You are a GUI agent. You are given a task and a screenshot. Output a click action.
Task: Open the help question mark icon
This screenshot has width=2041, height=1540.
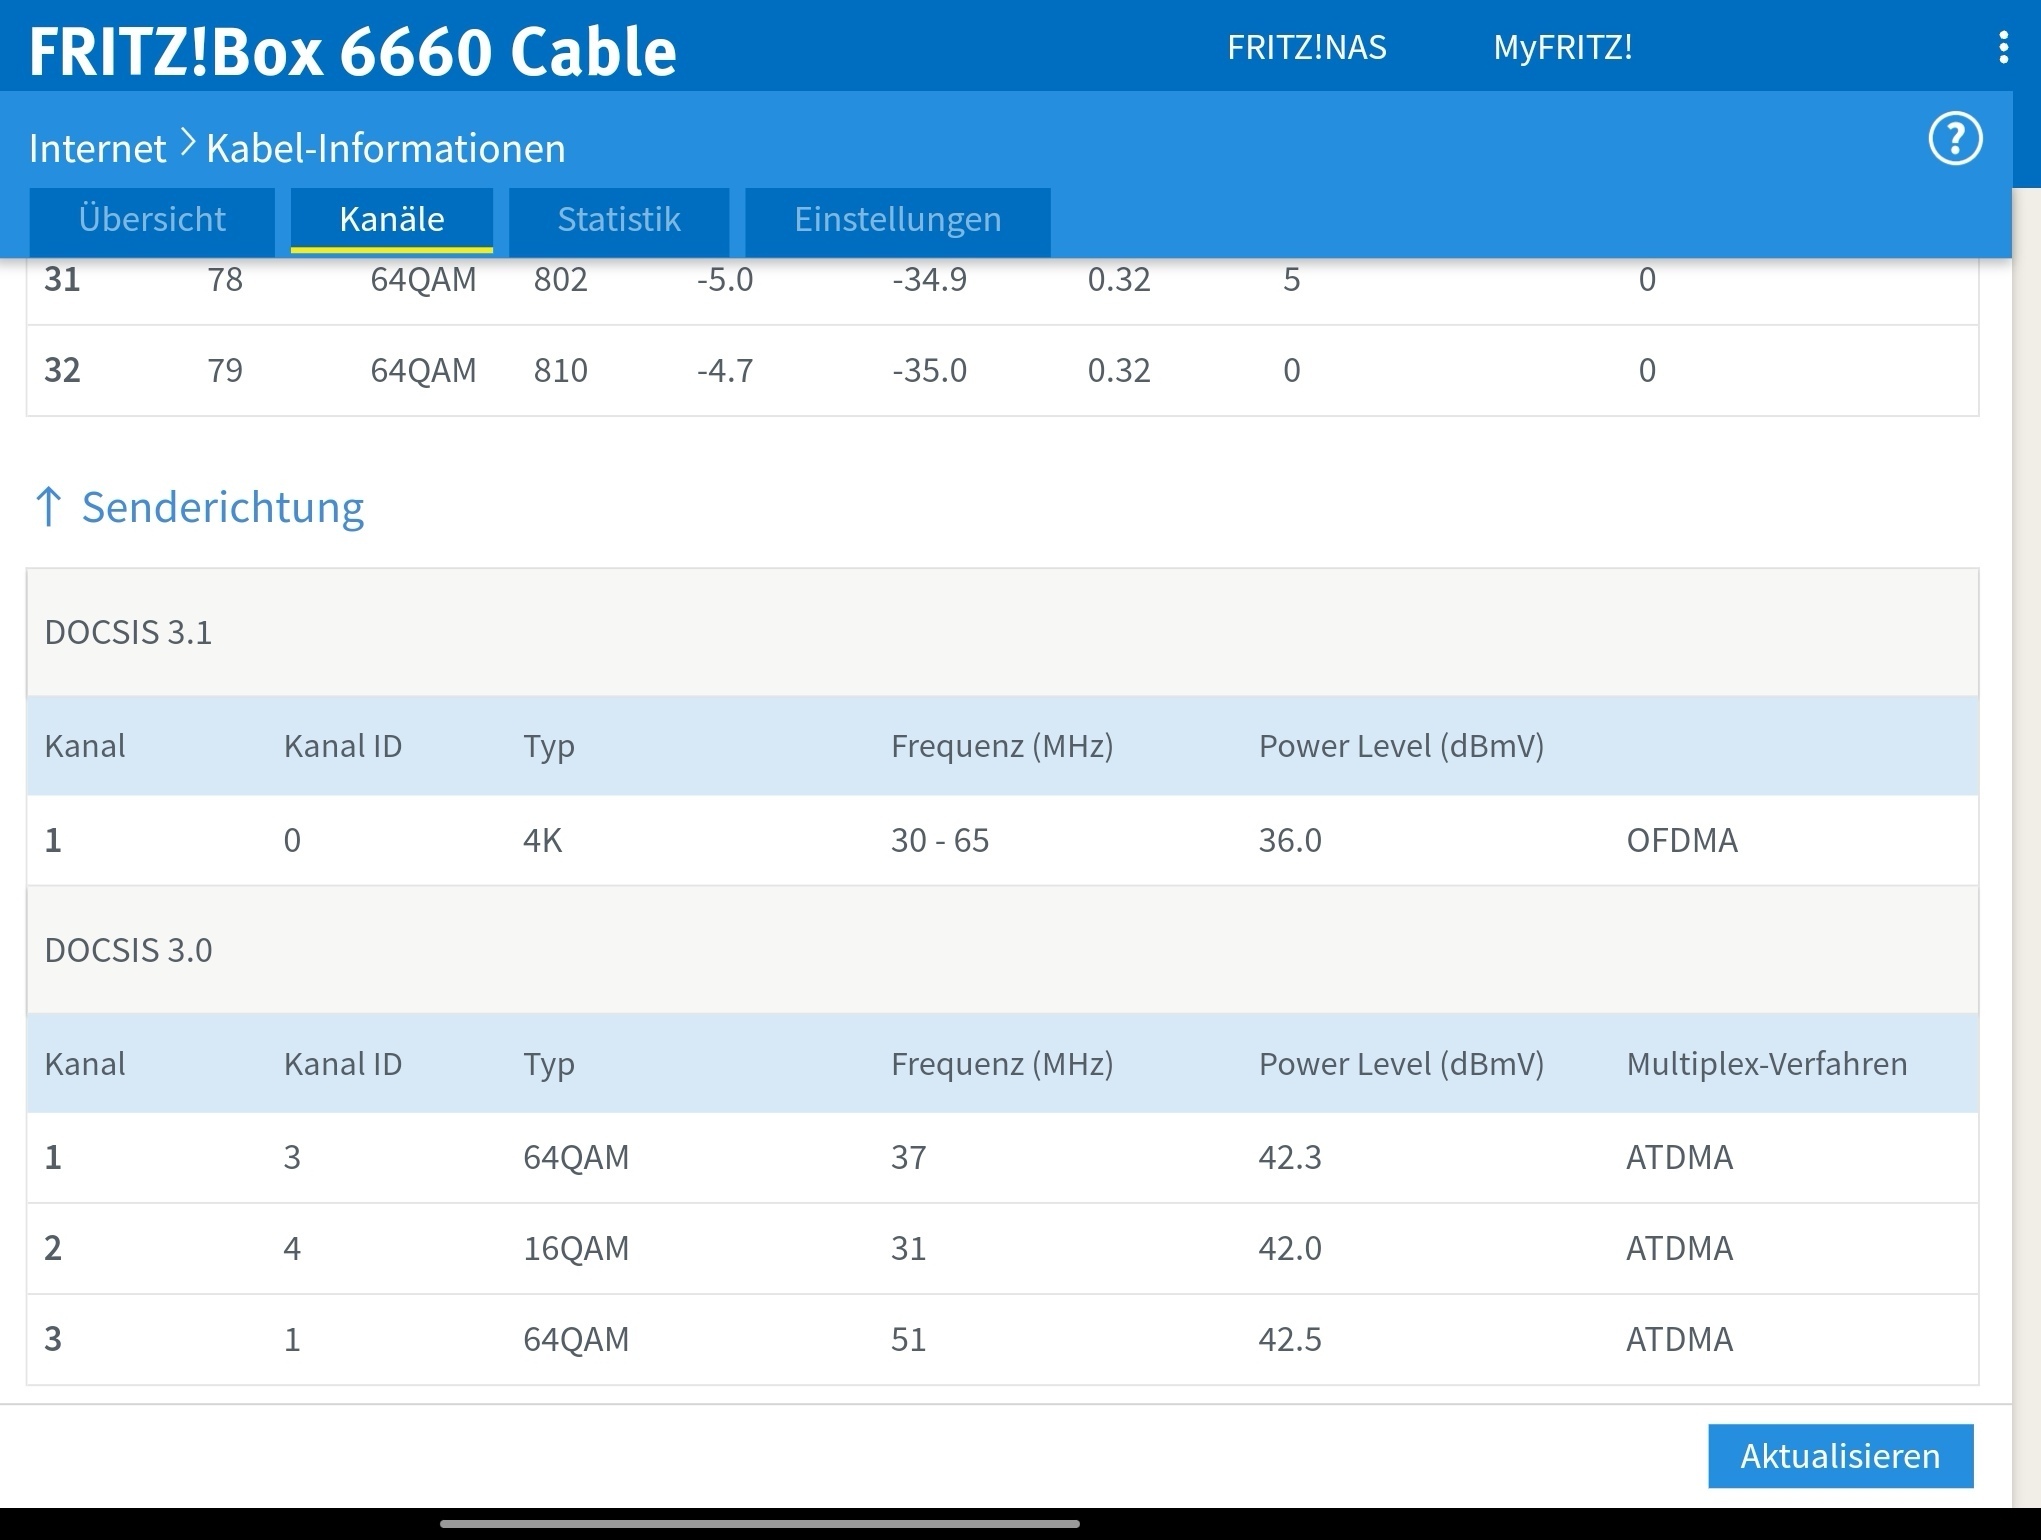pos(1955,139)
